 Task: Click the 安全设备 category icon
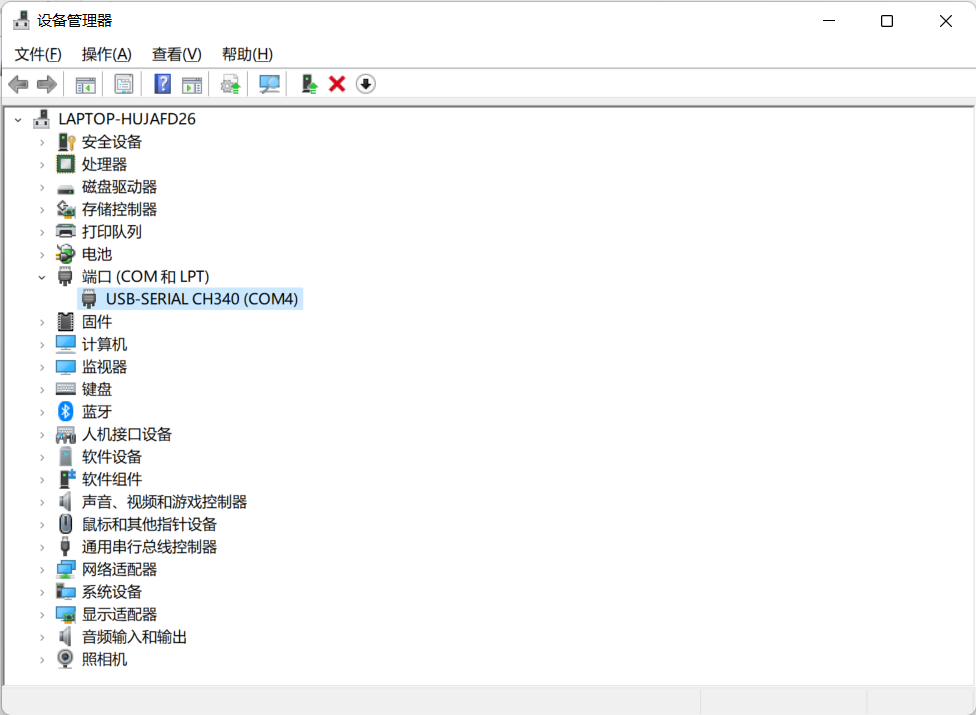[65, 142]
